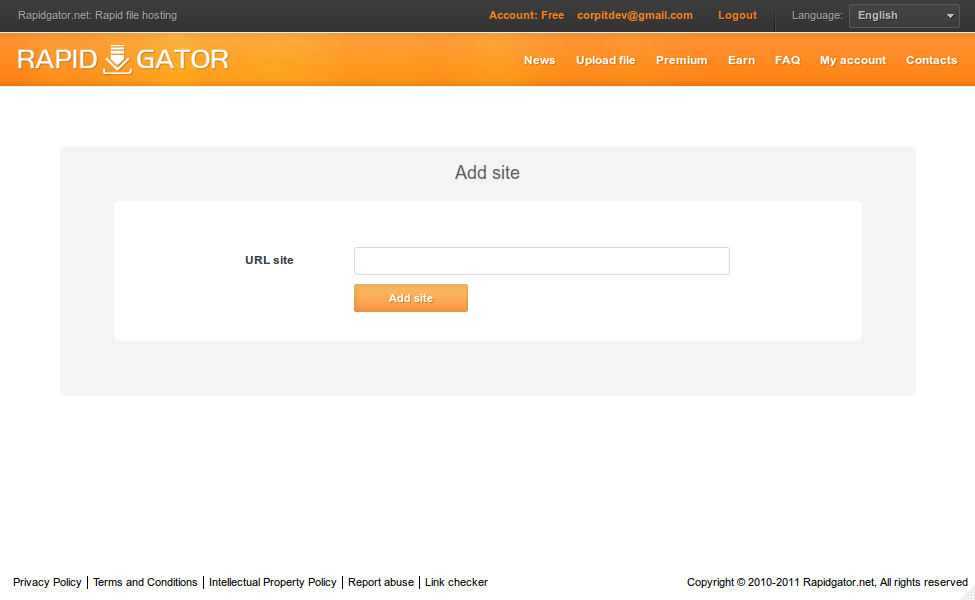Screen dimensions: 975x600
Task: Open Terms and Conditions link
Action: [145, 583]
